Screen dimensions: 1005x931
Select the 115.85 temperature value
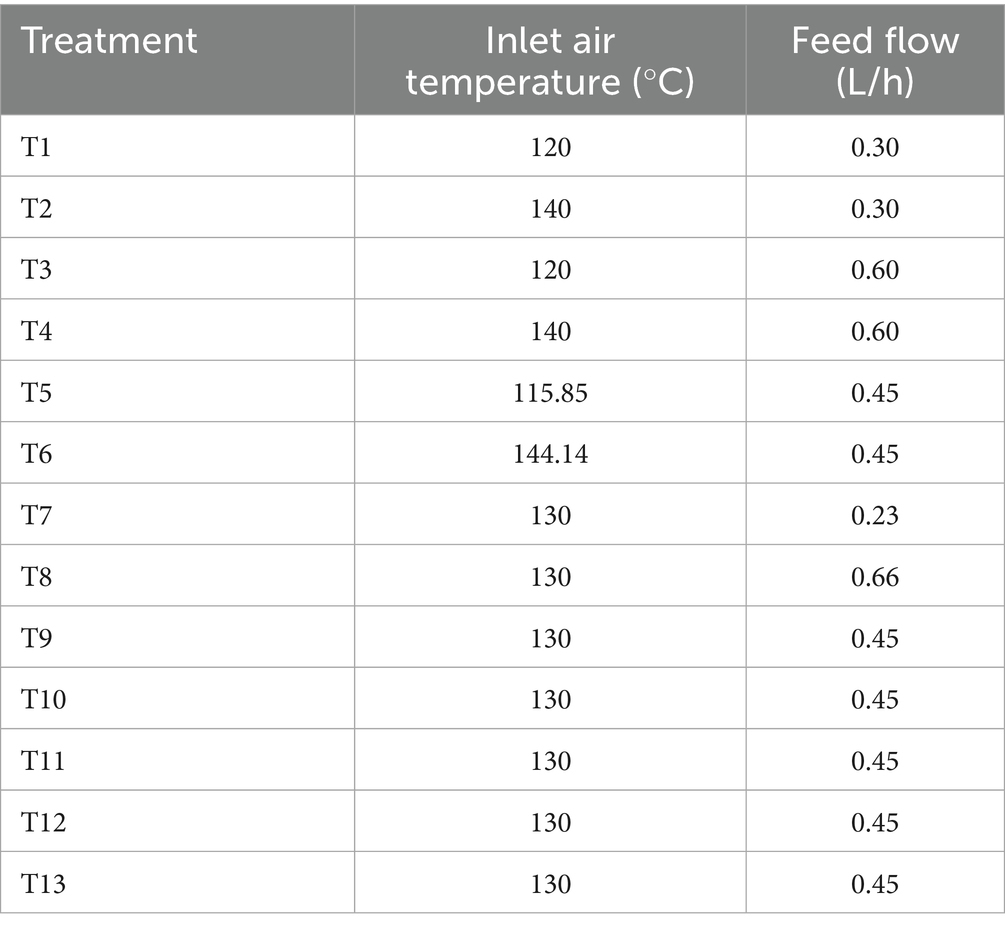click(x=550, y=393)
